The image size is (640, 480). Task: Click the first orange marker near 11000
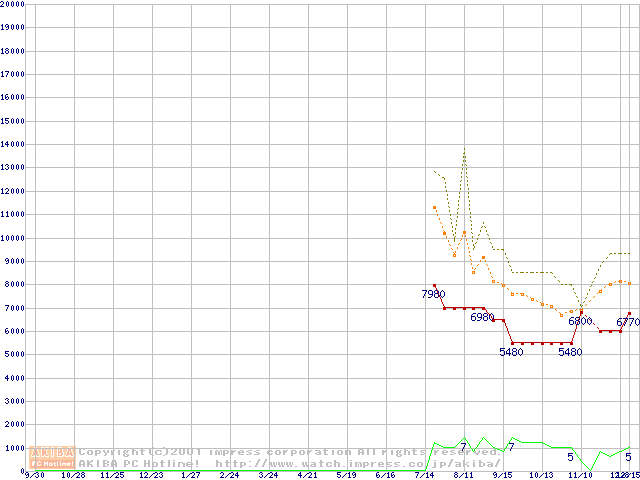click(x=434, y=207)
